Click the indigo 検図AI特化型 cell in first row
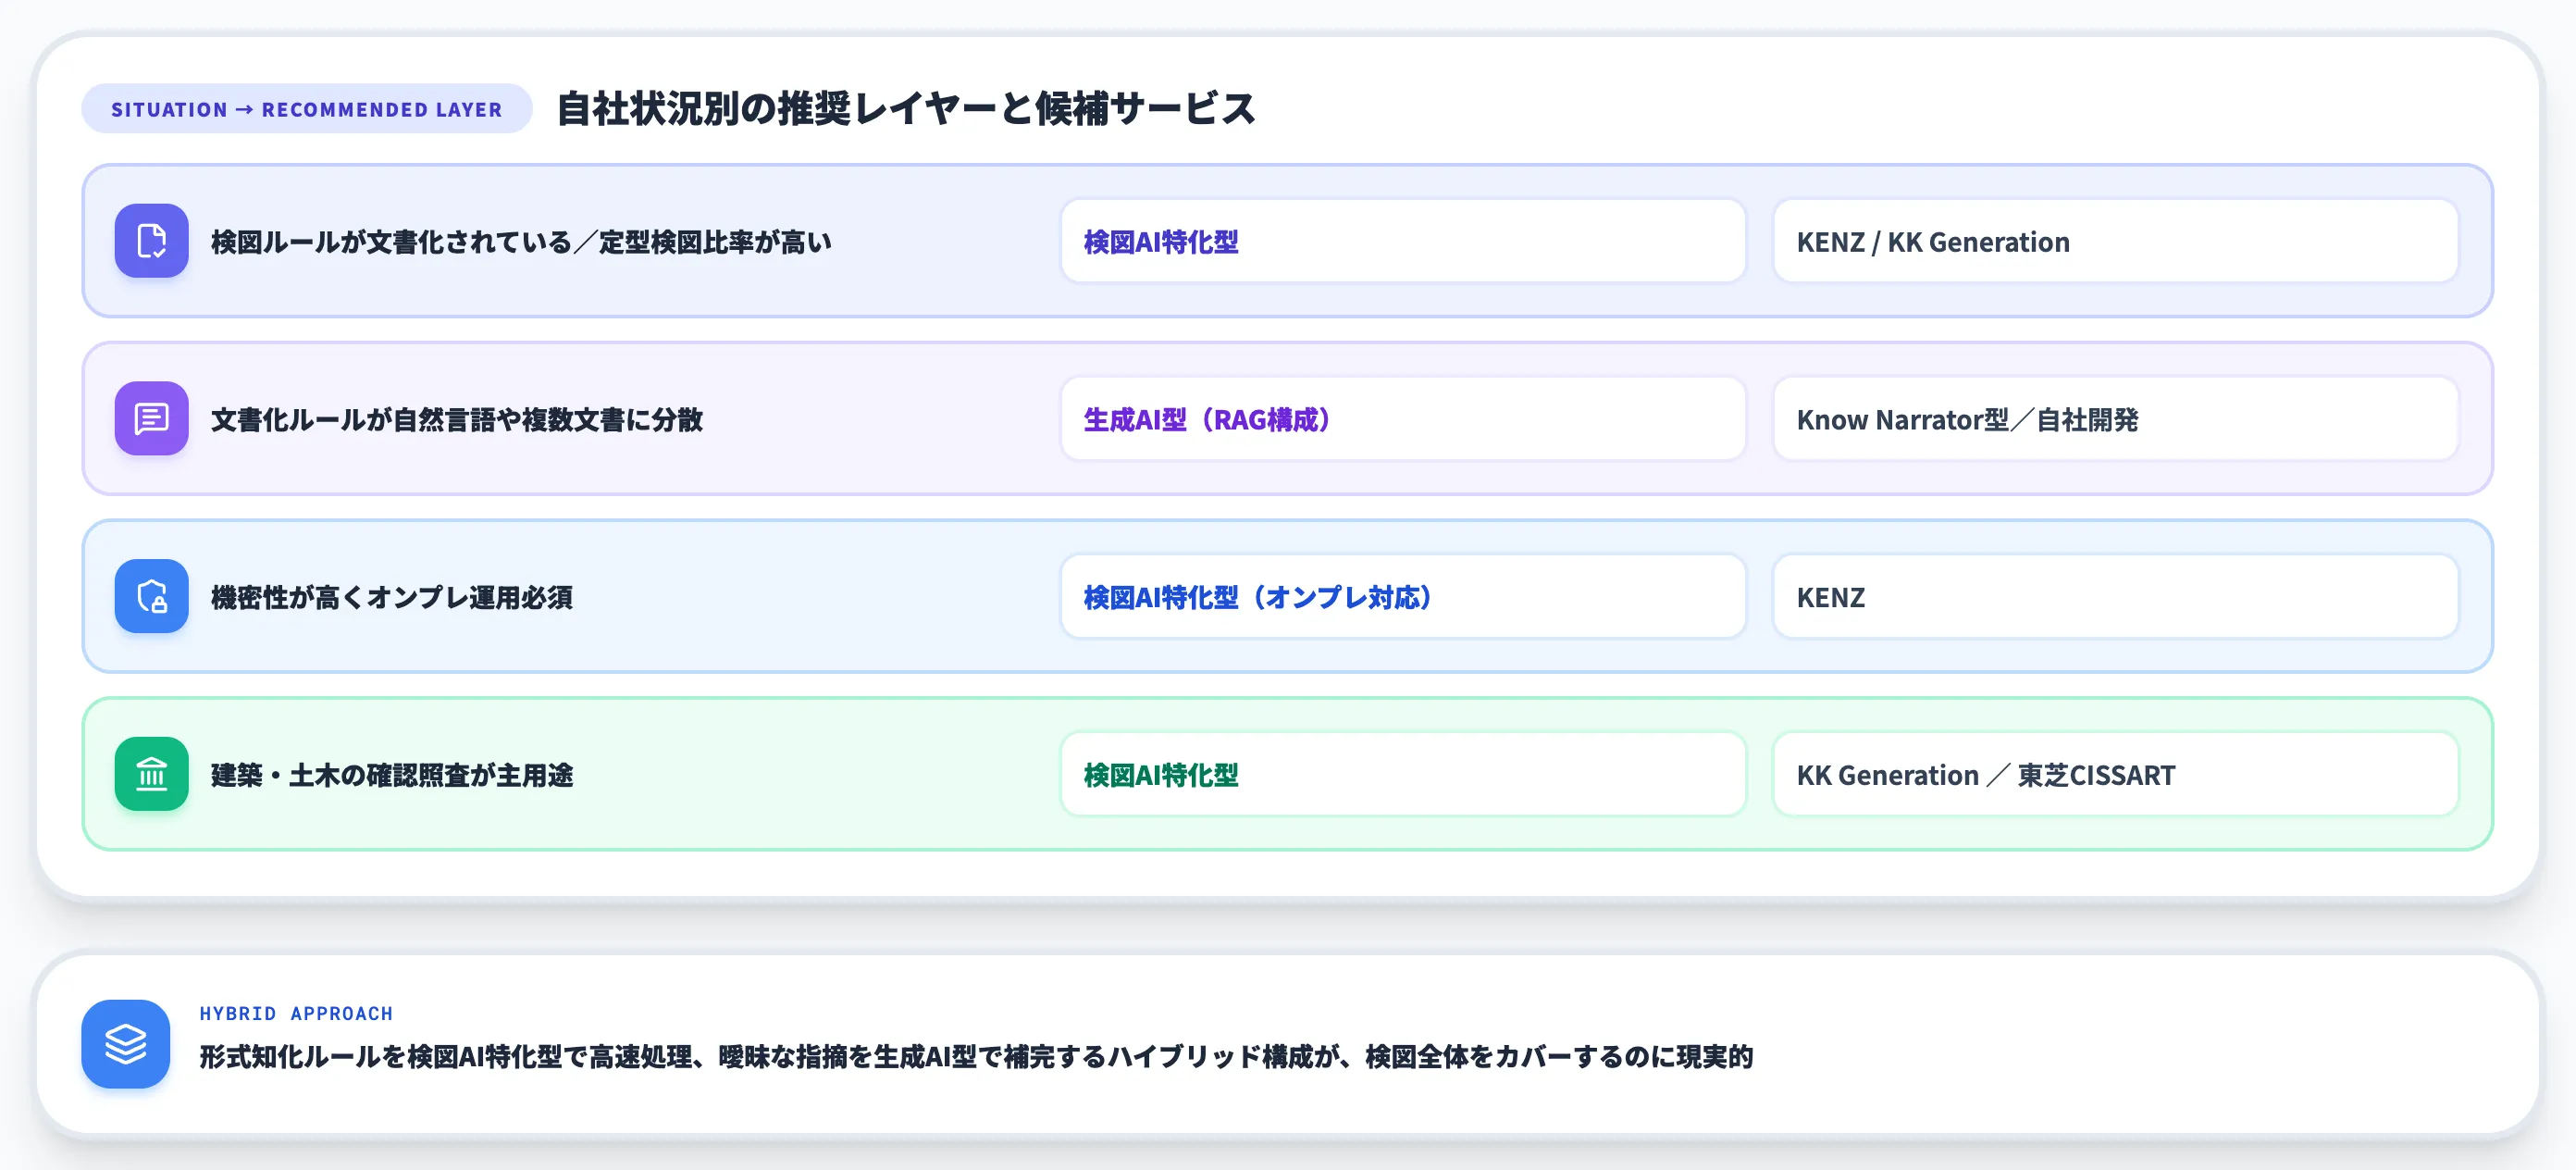The height and width of the screenshot is (1170, 2576). click(1403, 241)
